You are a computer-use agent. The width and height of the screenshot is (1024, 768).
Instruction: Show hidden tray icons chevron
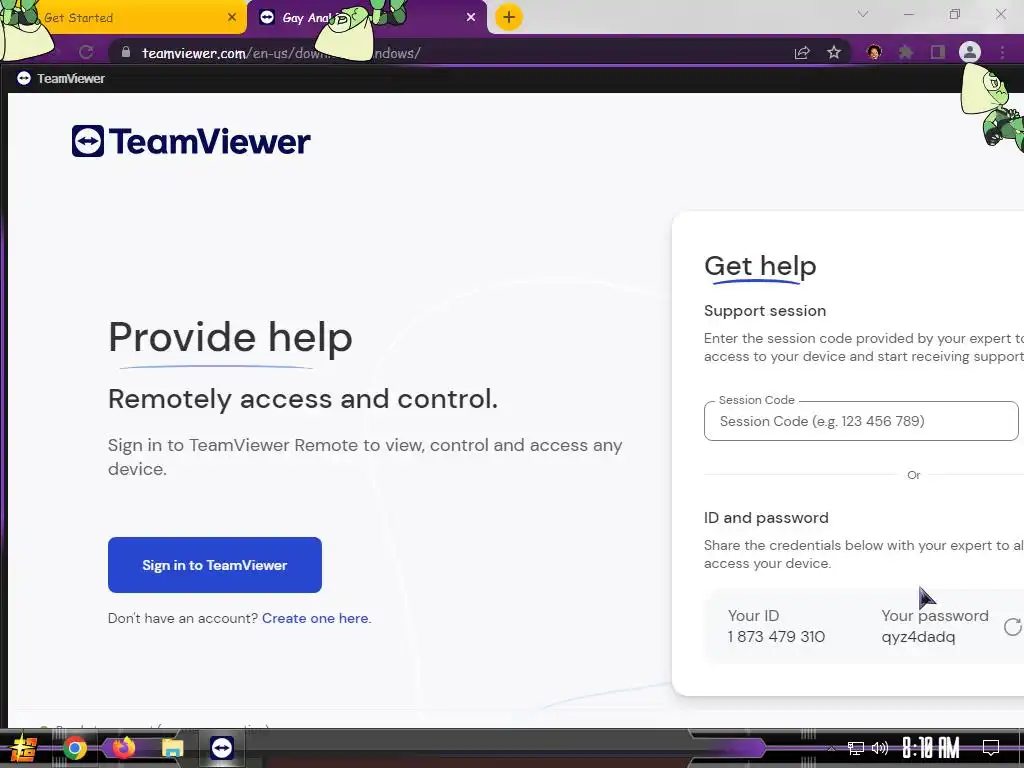831,748
